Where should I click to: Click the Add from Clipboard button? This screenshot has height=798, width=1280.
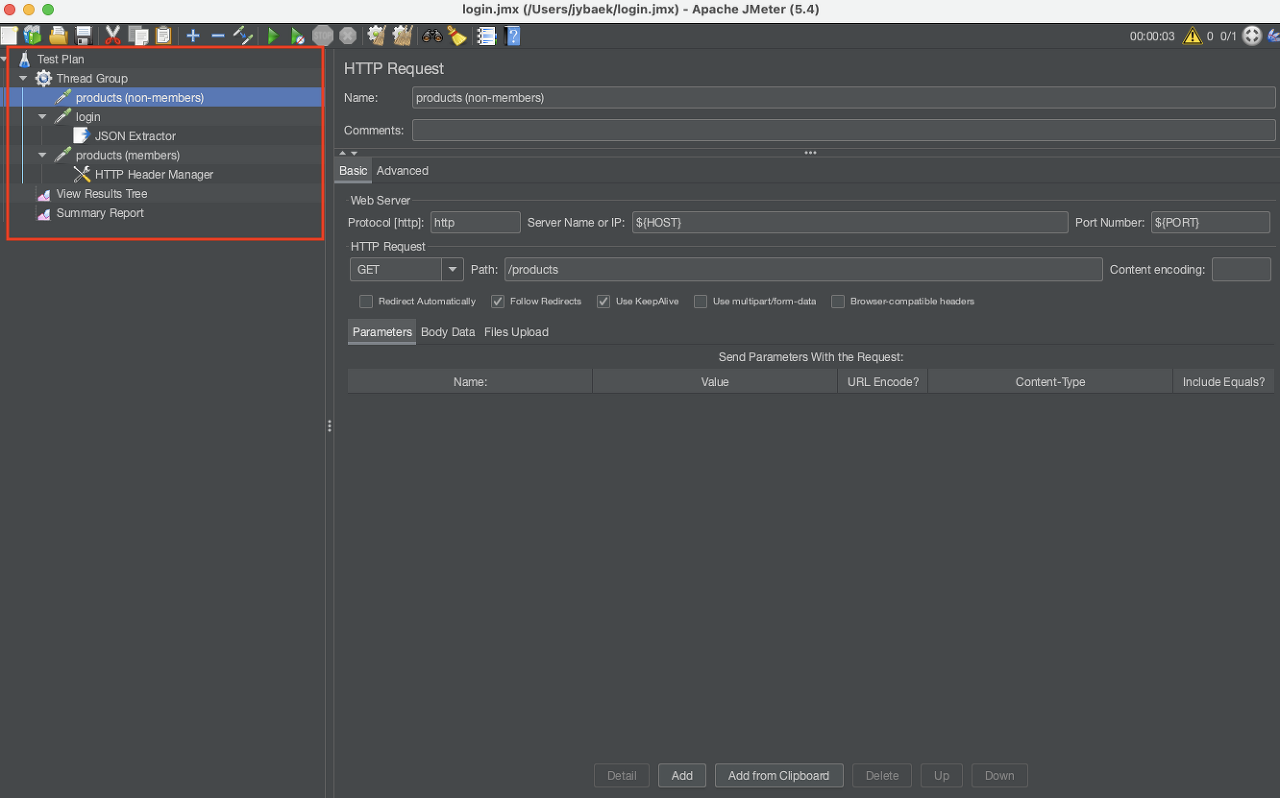(779, 775)
